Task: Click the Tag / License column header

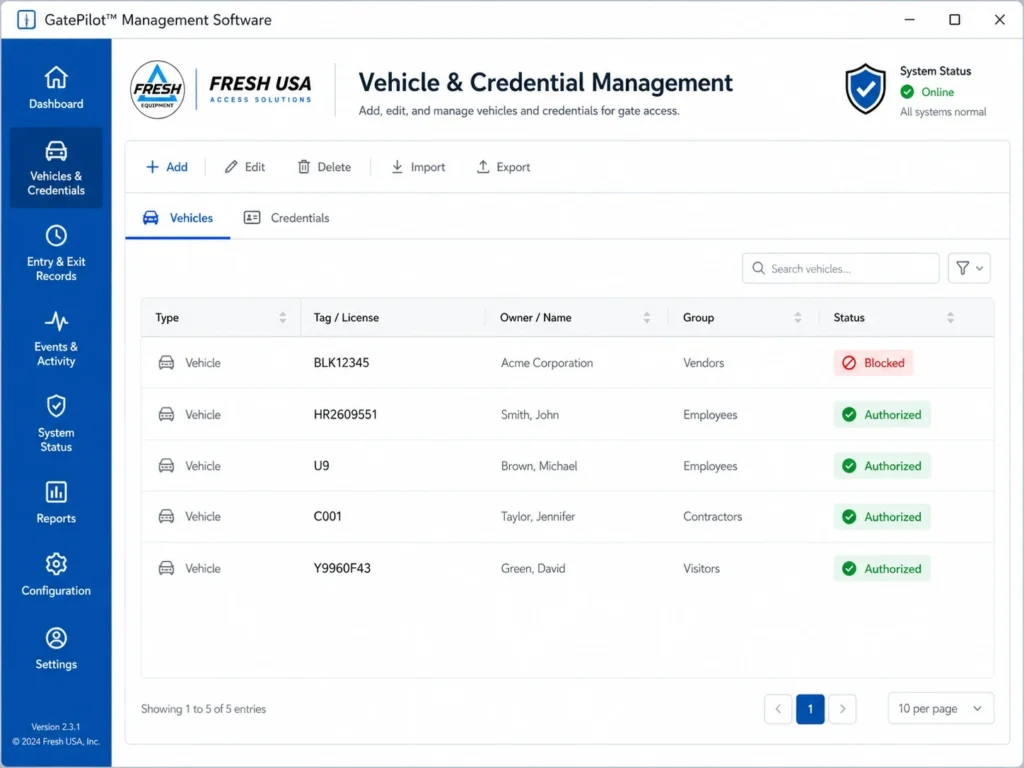Action: [346, 317]
